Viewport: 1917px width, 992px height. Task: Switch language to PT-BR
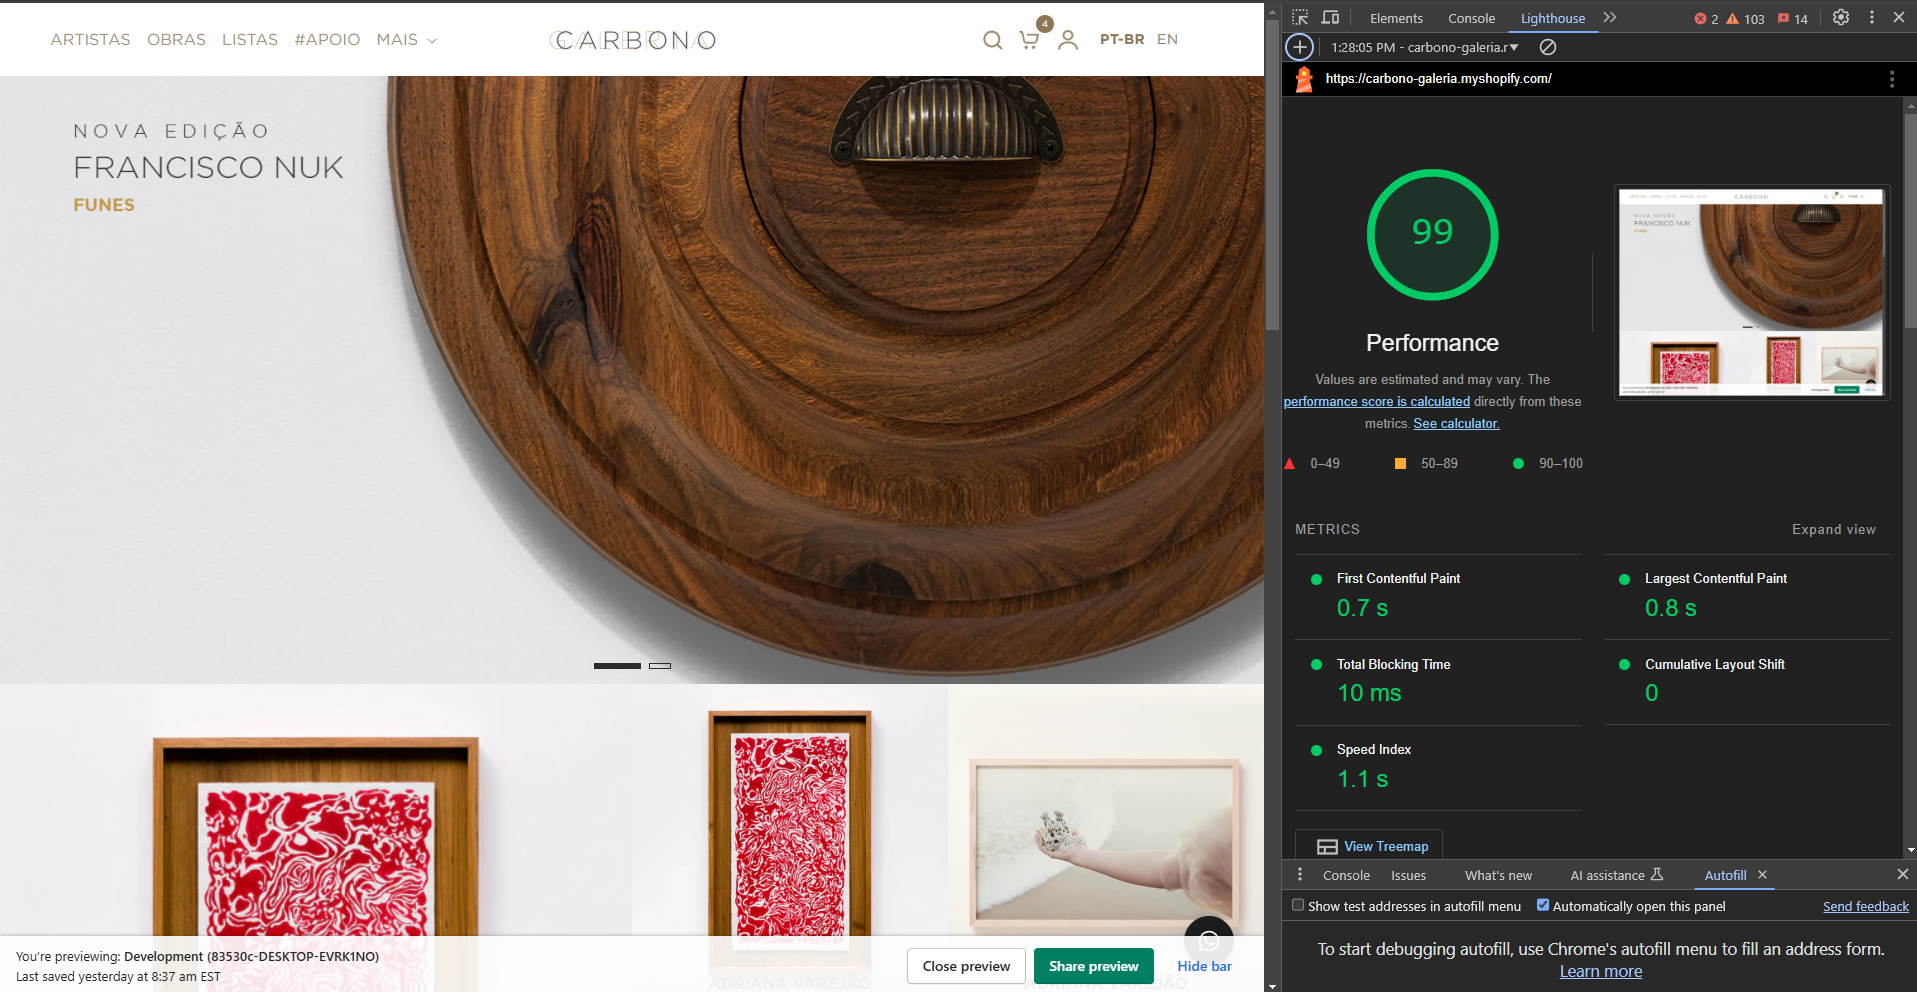tap(1122, 39)
